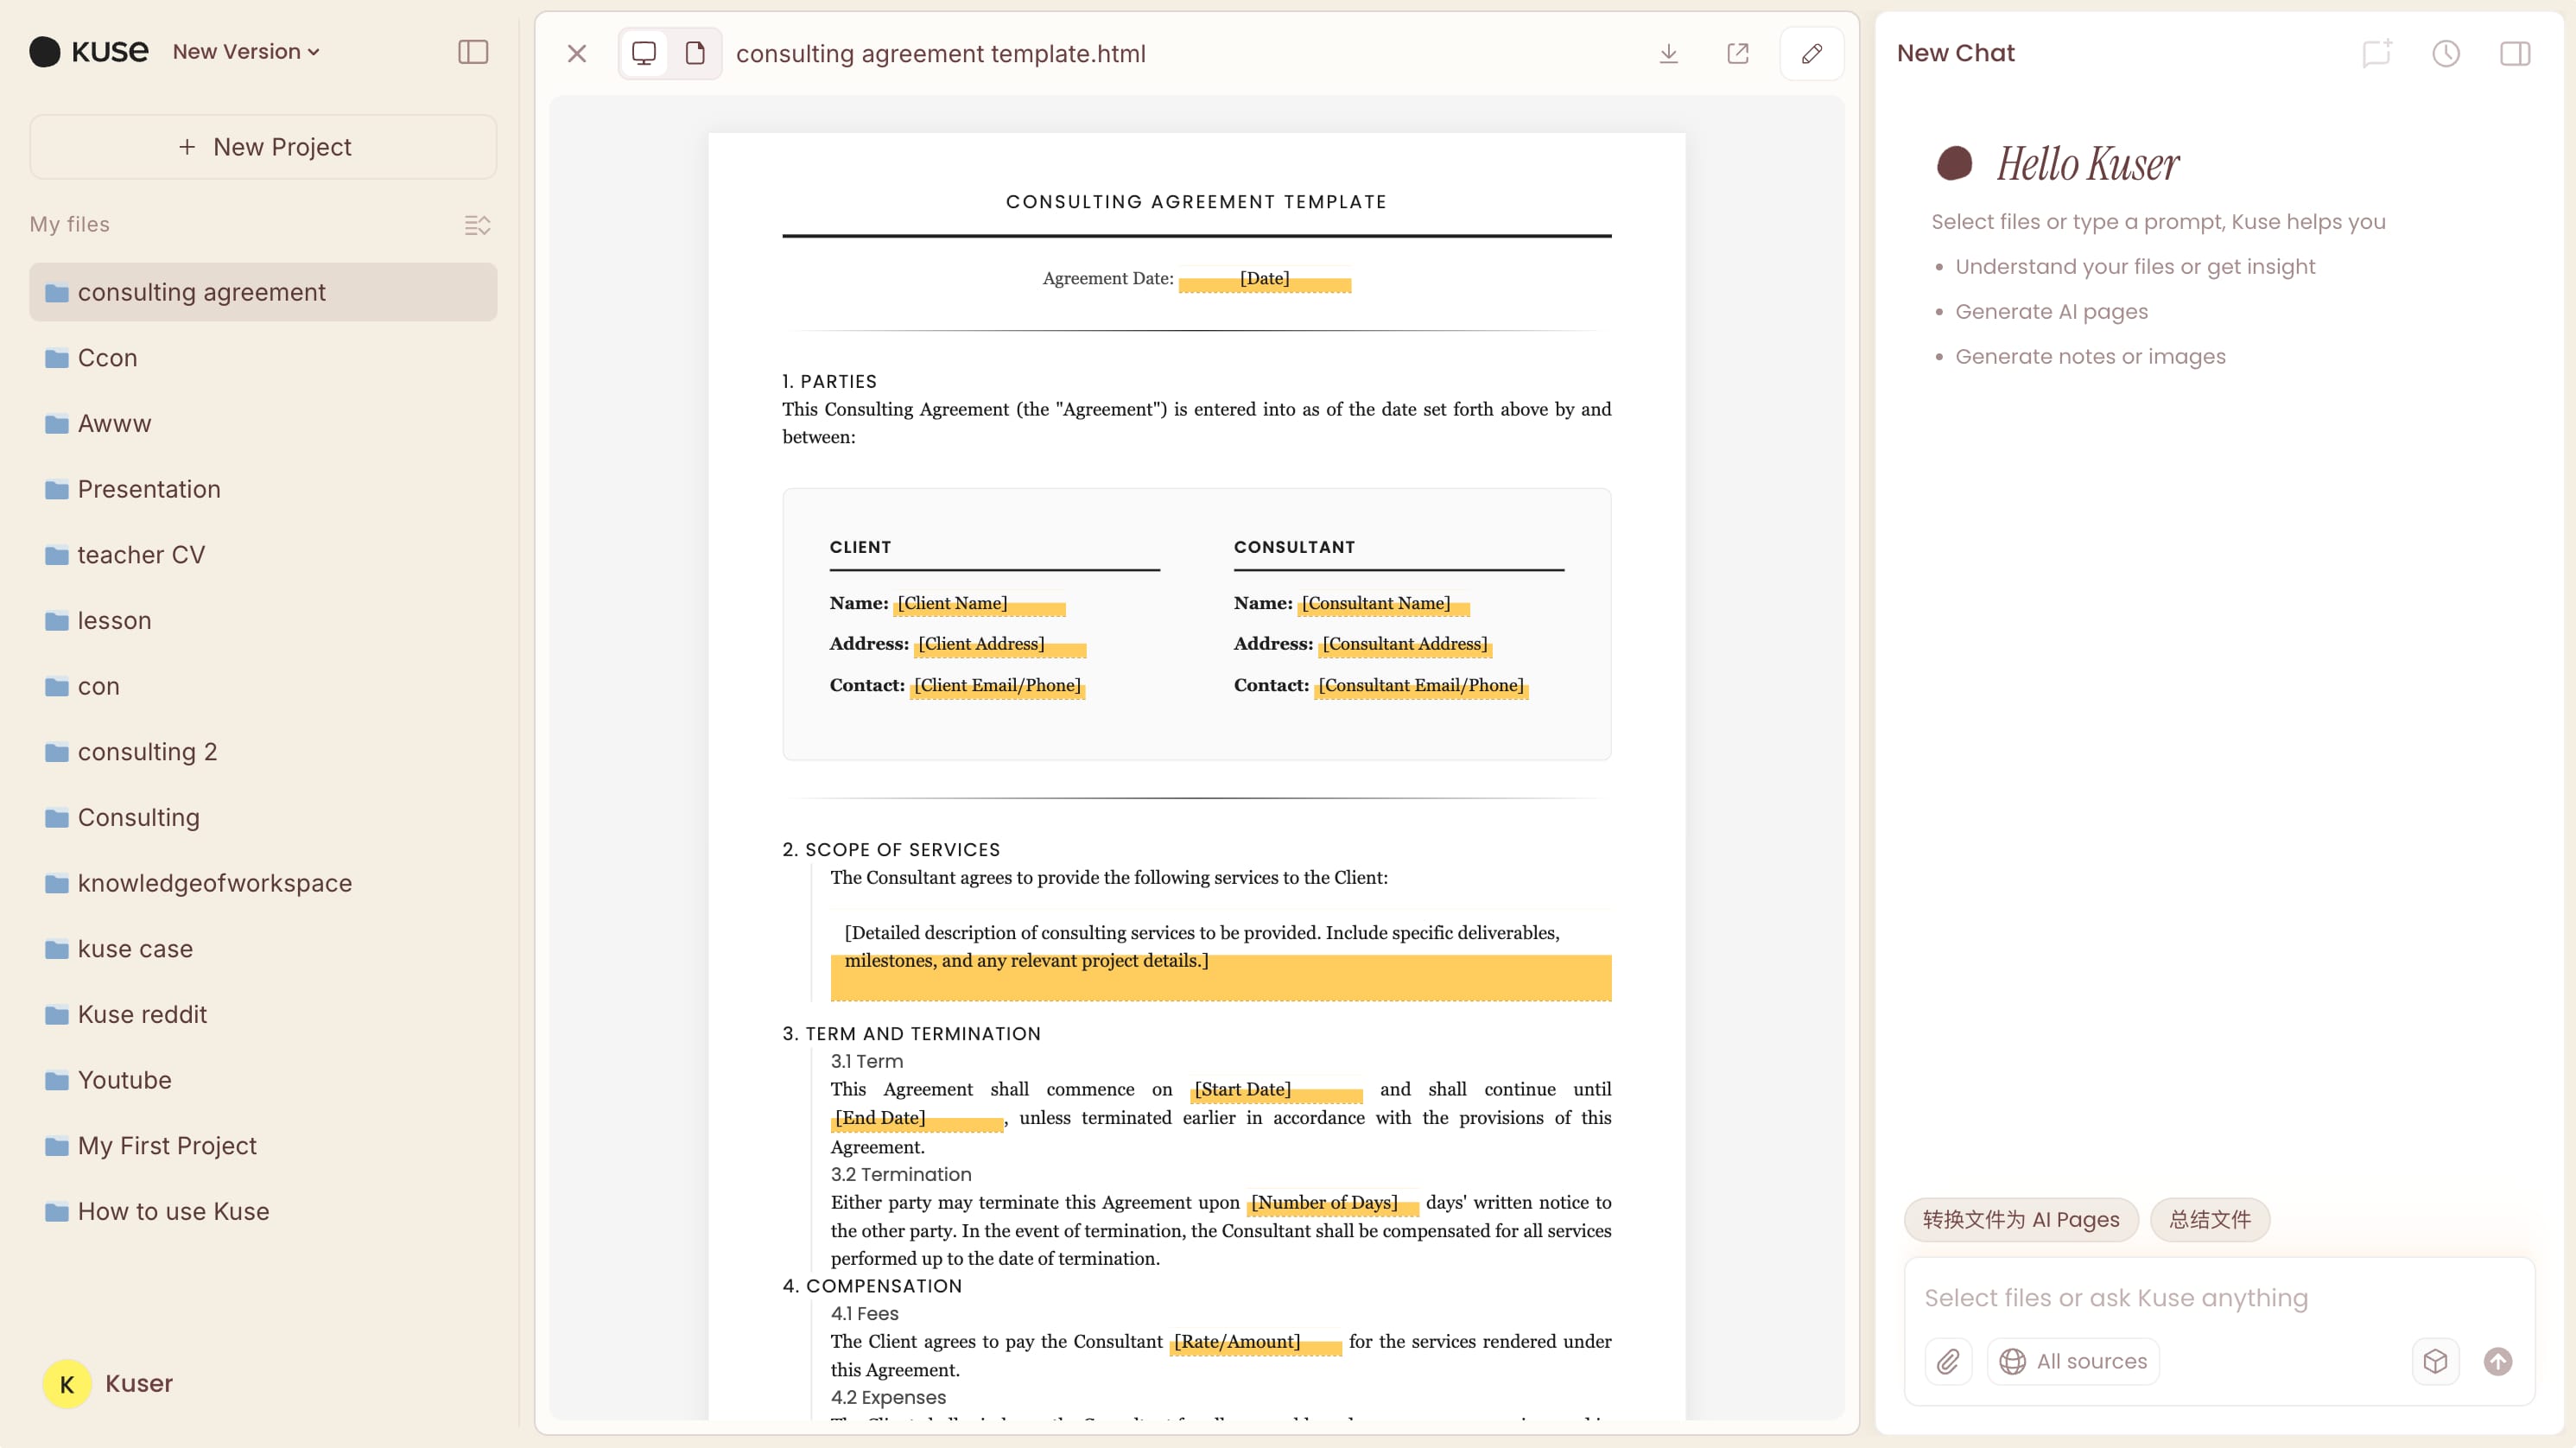This screenshot has height=1448, width=2576.
Task: Open the lesson folder
Action: pos(263,620)
